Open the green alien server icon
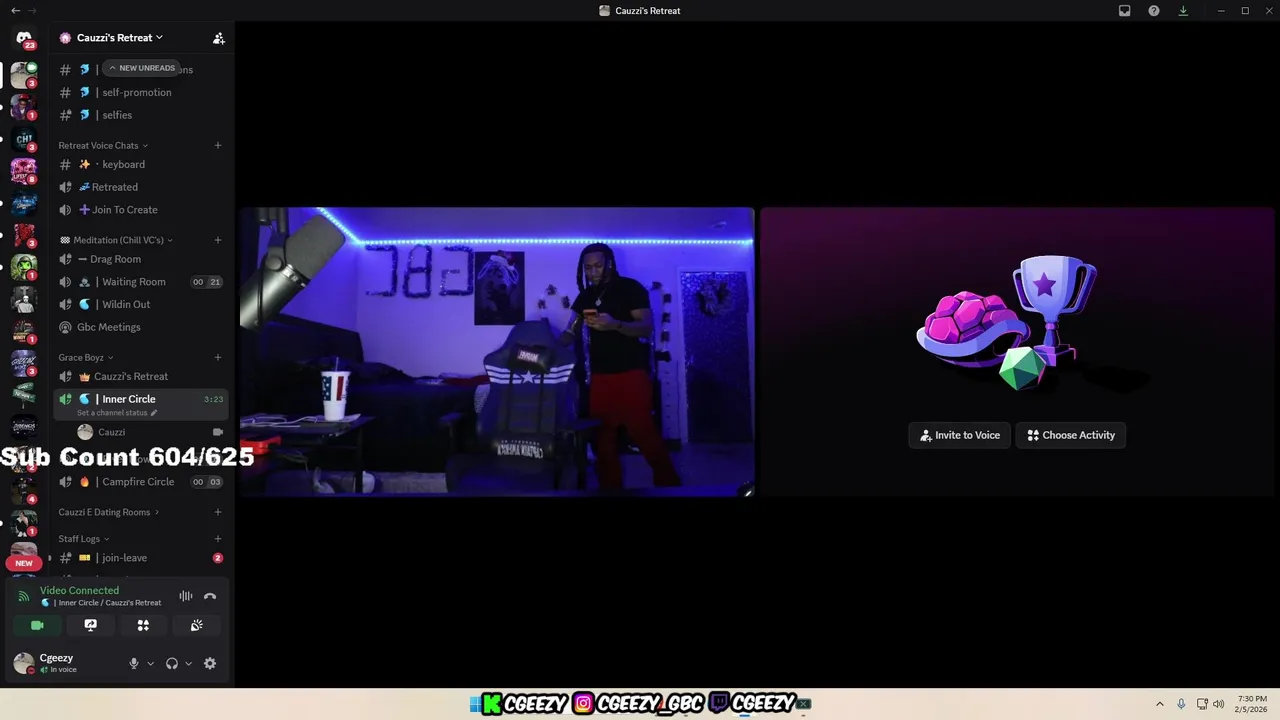This screenshot has height=720, width=1280. pyautogui.click(x=24, y=267)
